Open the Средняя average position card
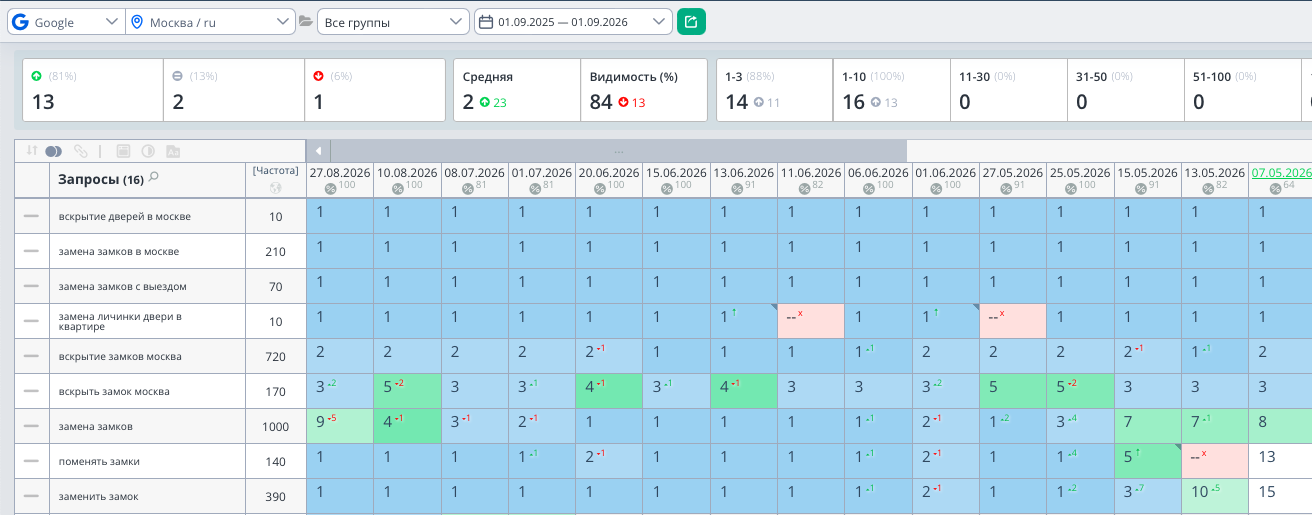This screenshot has height=515, width=1312. (x=516, y=90)
